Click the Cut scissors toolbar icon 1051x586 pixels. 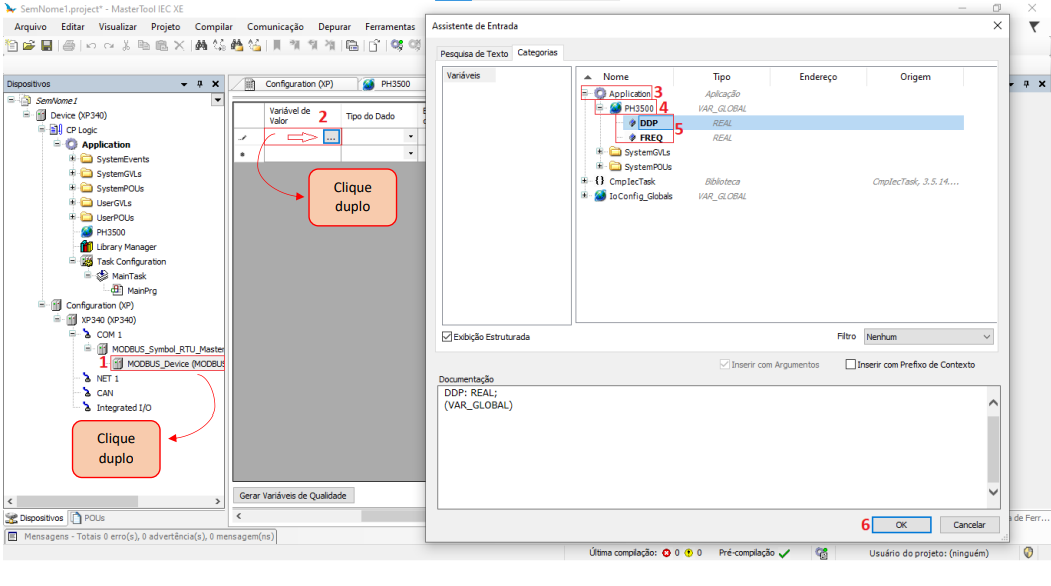128,45
